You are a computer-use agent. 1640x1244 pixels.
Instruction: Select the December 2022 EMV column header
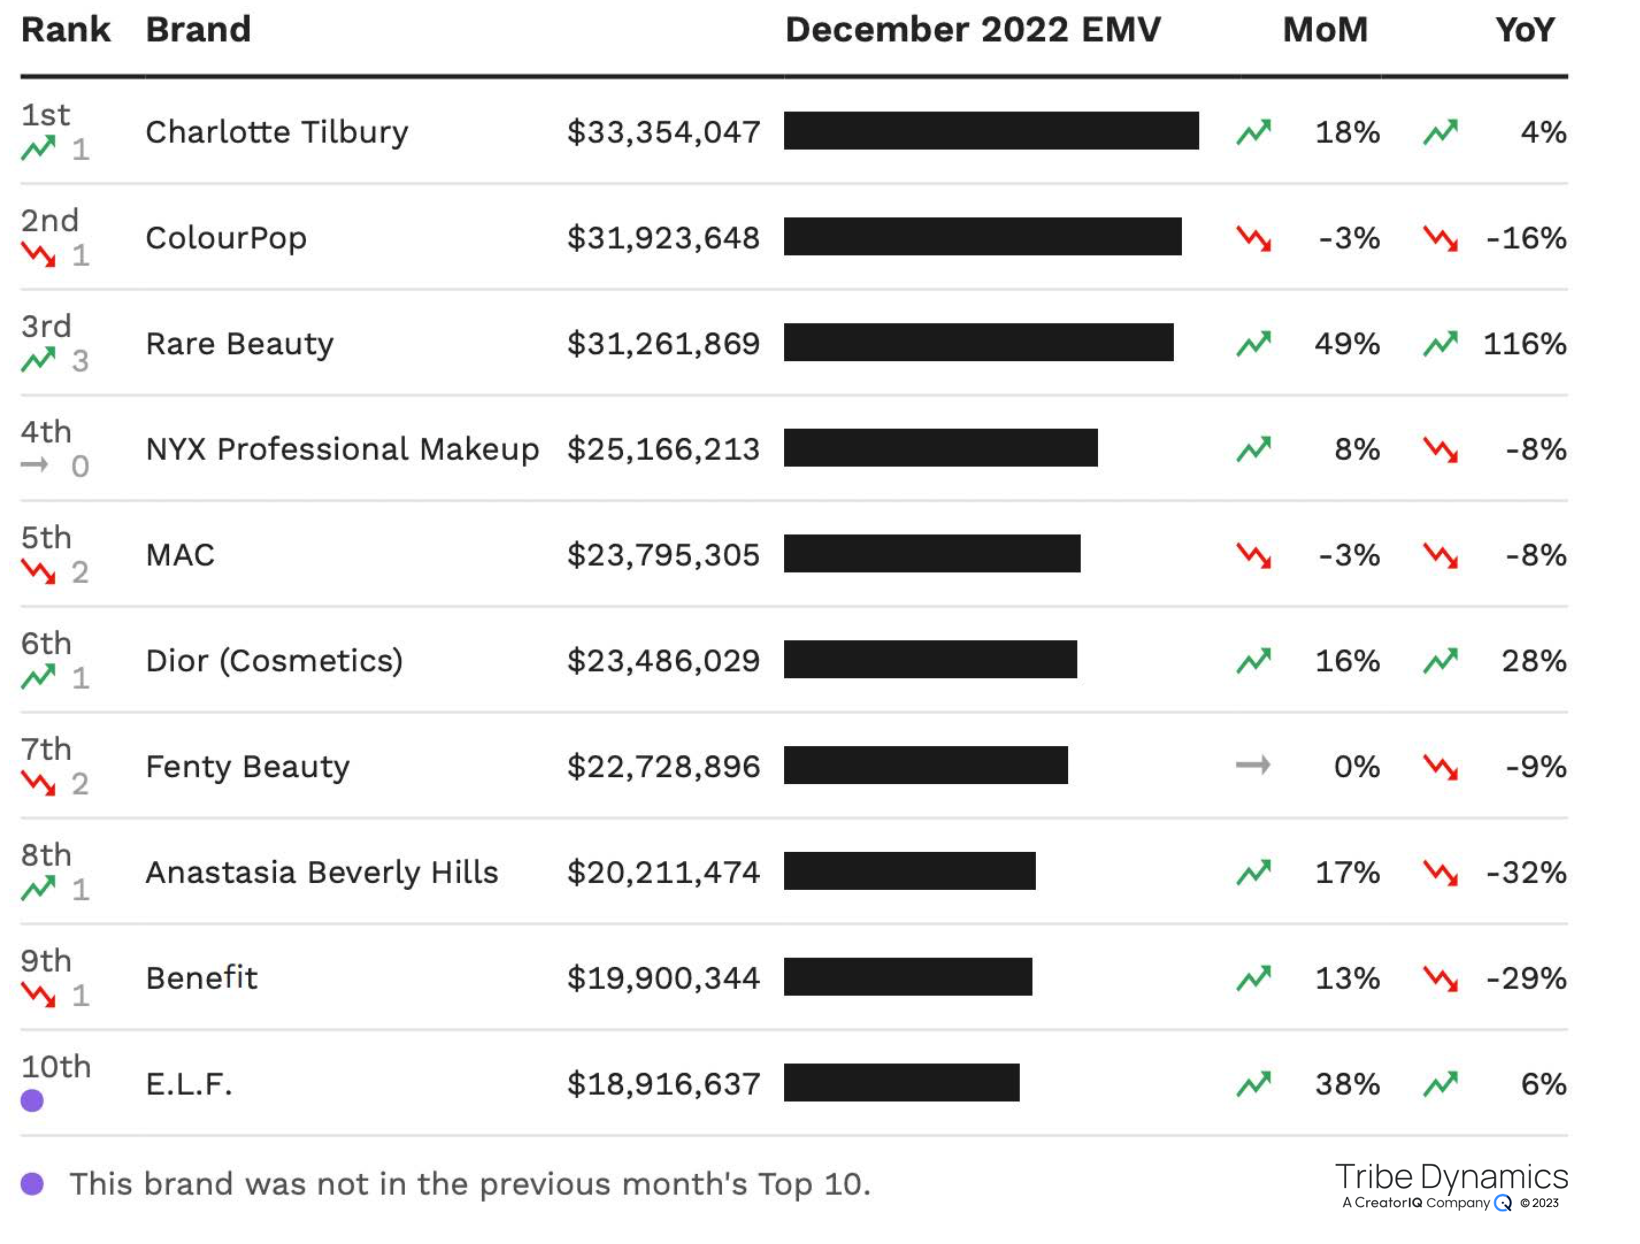tap(973, 30)
